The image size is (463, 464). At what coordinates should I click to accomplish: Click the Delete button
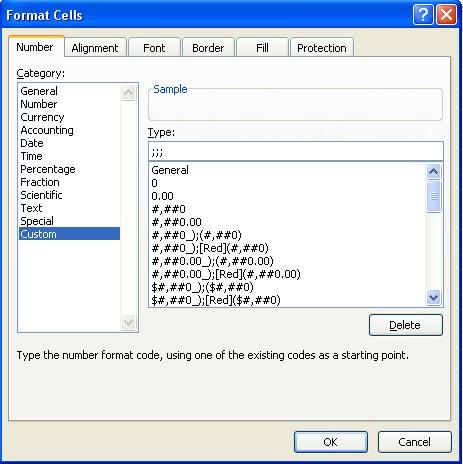pos(406,325)
